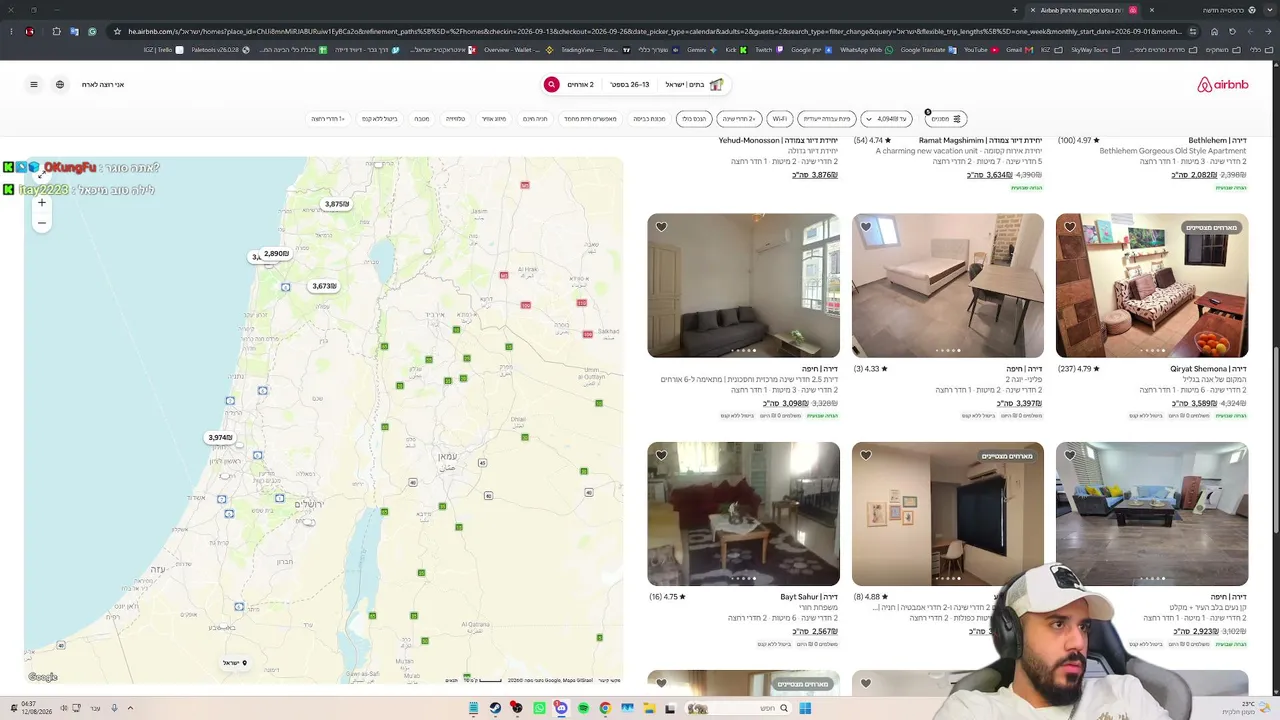Expand the map to full width

click(x=41, y=174)
